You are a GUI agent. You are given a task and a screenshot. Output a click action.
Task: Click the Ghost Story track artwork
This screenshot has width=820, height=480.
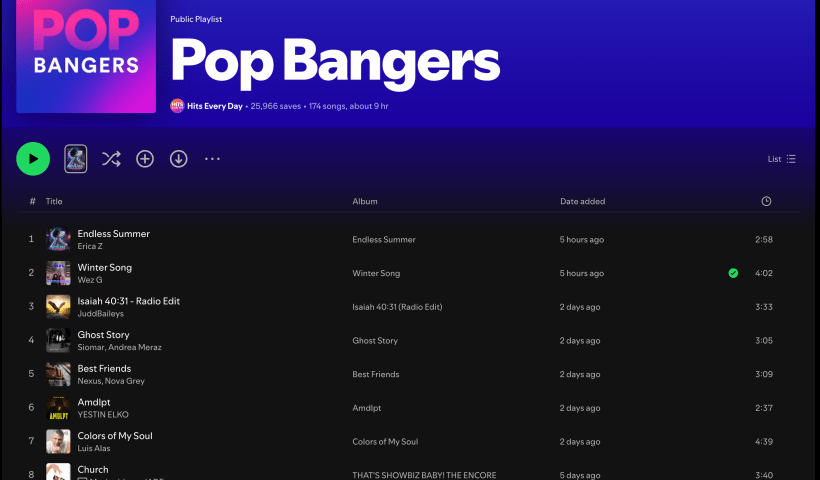pyautogui.click(x=58, y=340)
